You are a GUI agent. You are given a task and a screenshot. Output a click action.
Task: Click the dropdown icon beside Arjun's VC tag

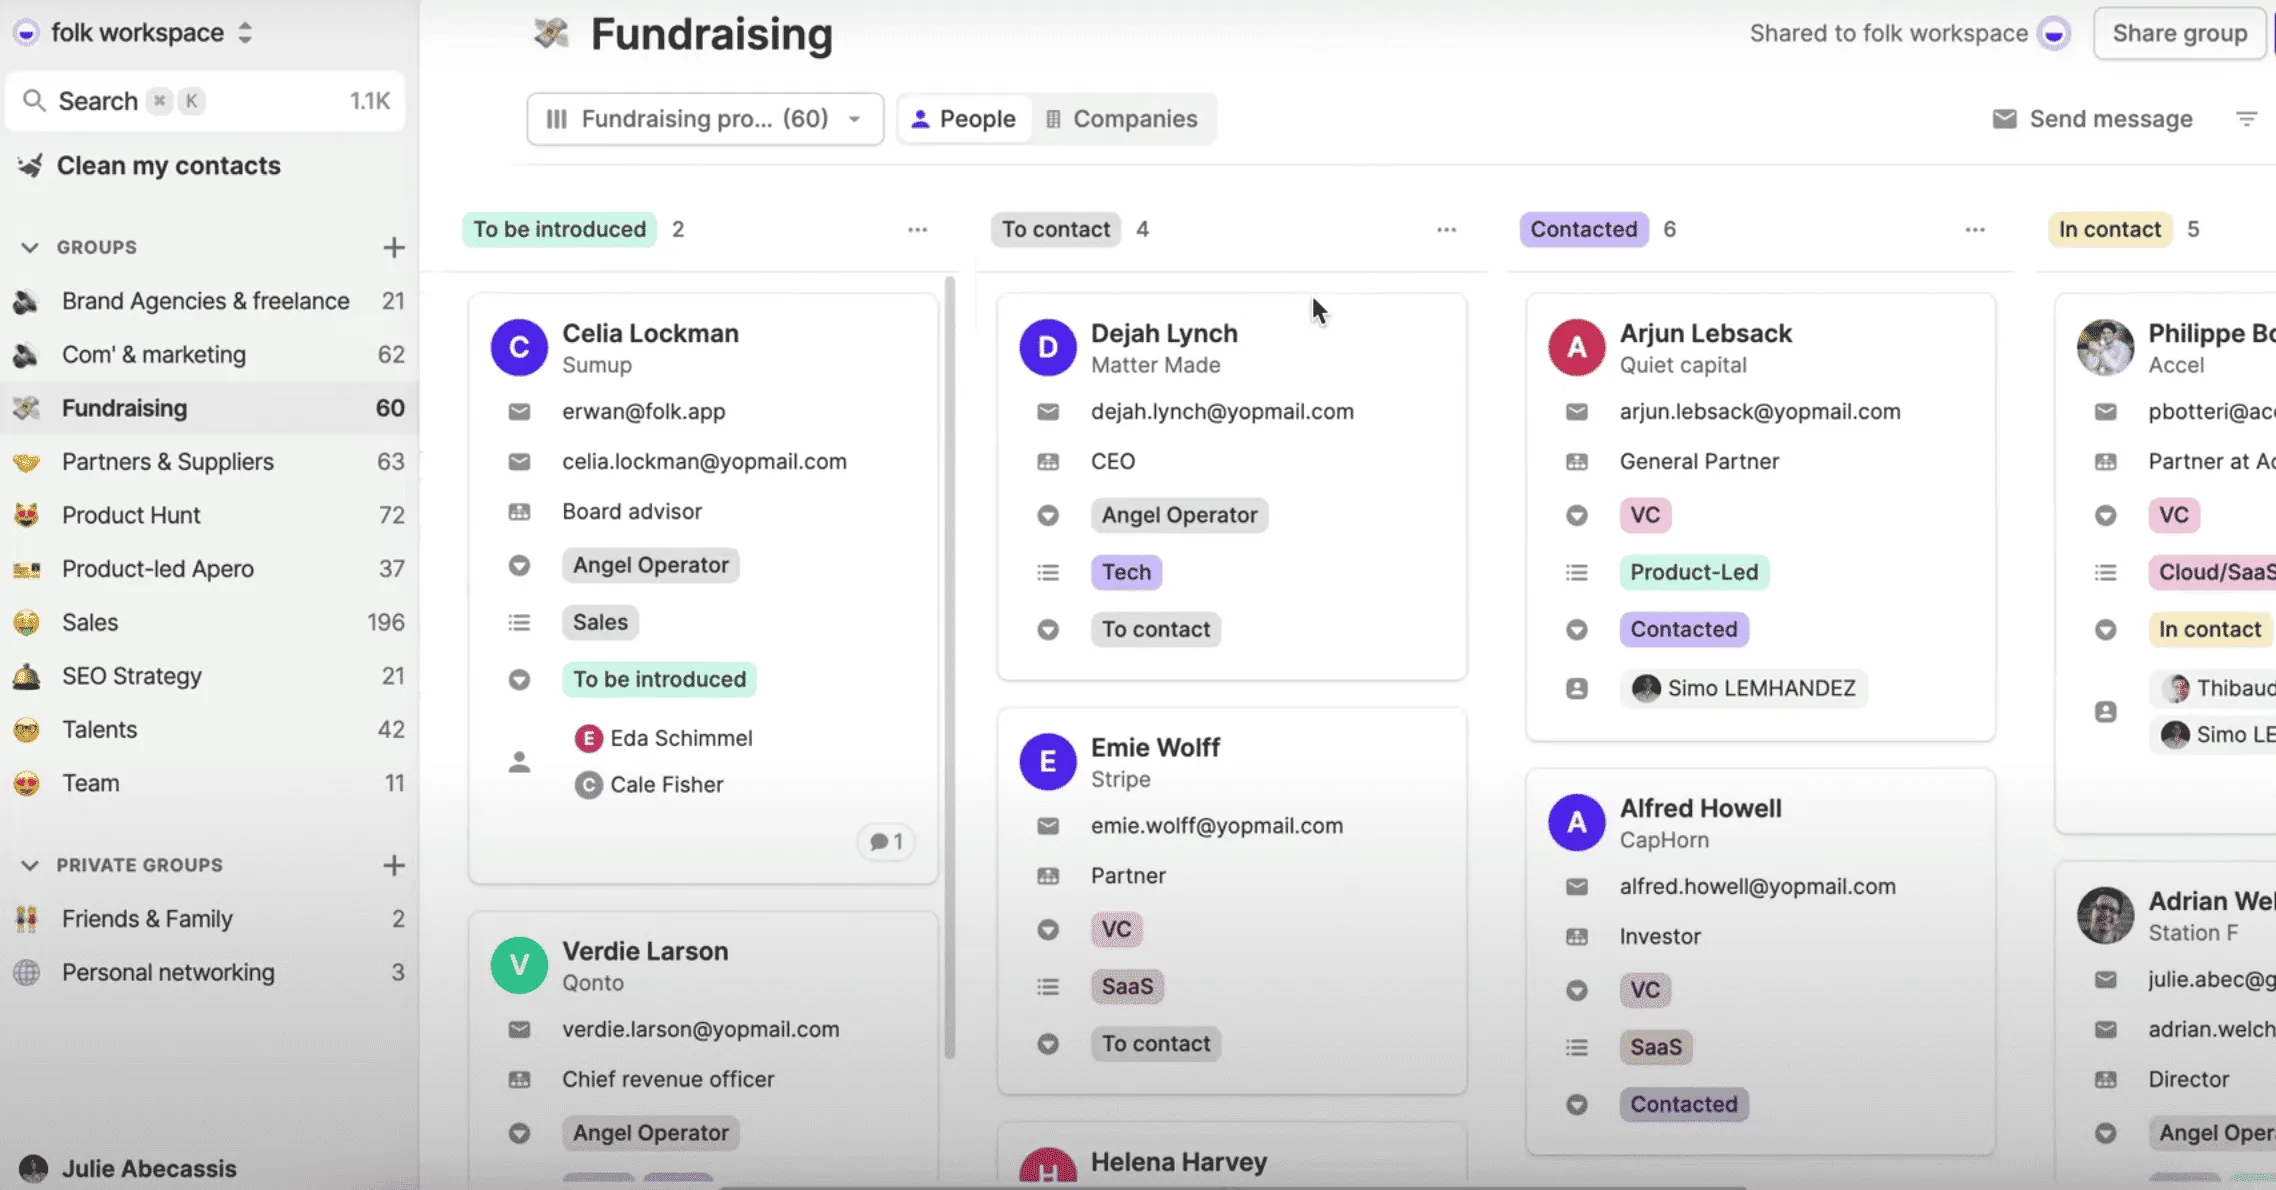pos(1577,516)
